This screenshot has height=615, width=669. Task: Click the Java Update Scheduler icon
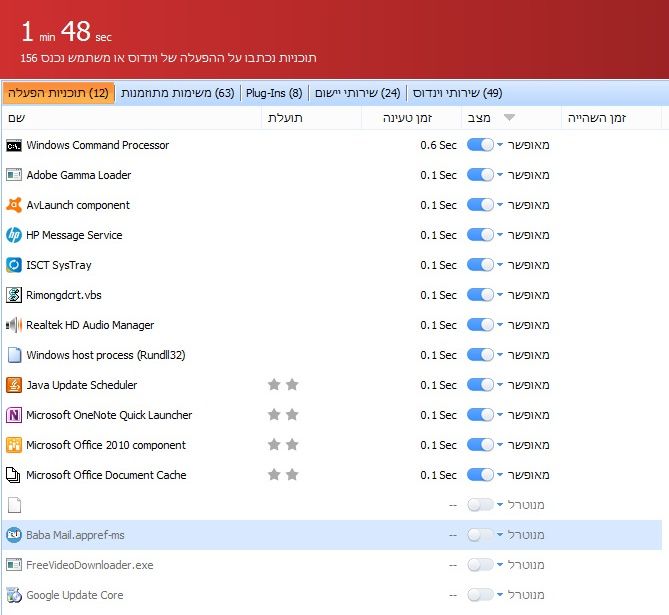14,385
